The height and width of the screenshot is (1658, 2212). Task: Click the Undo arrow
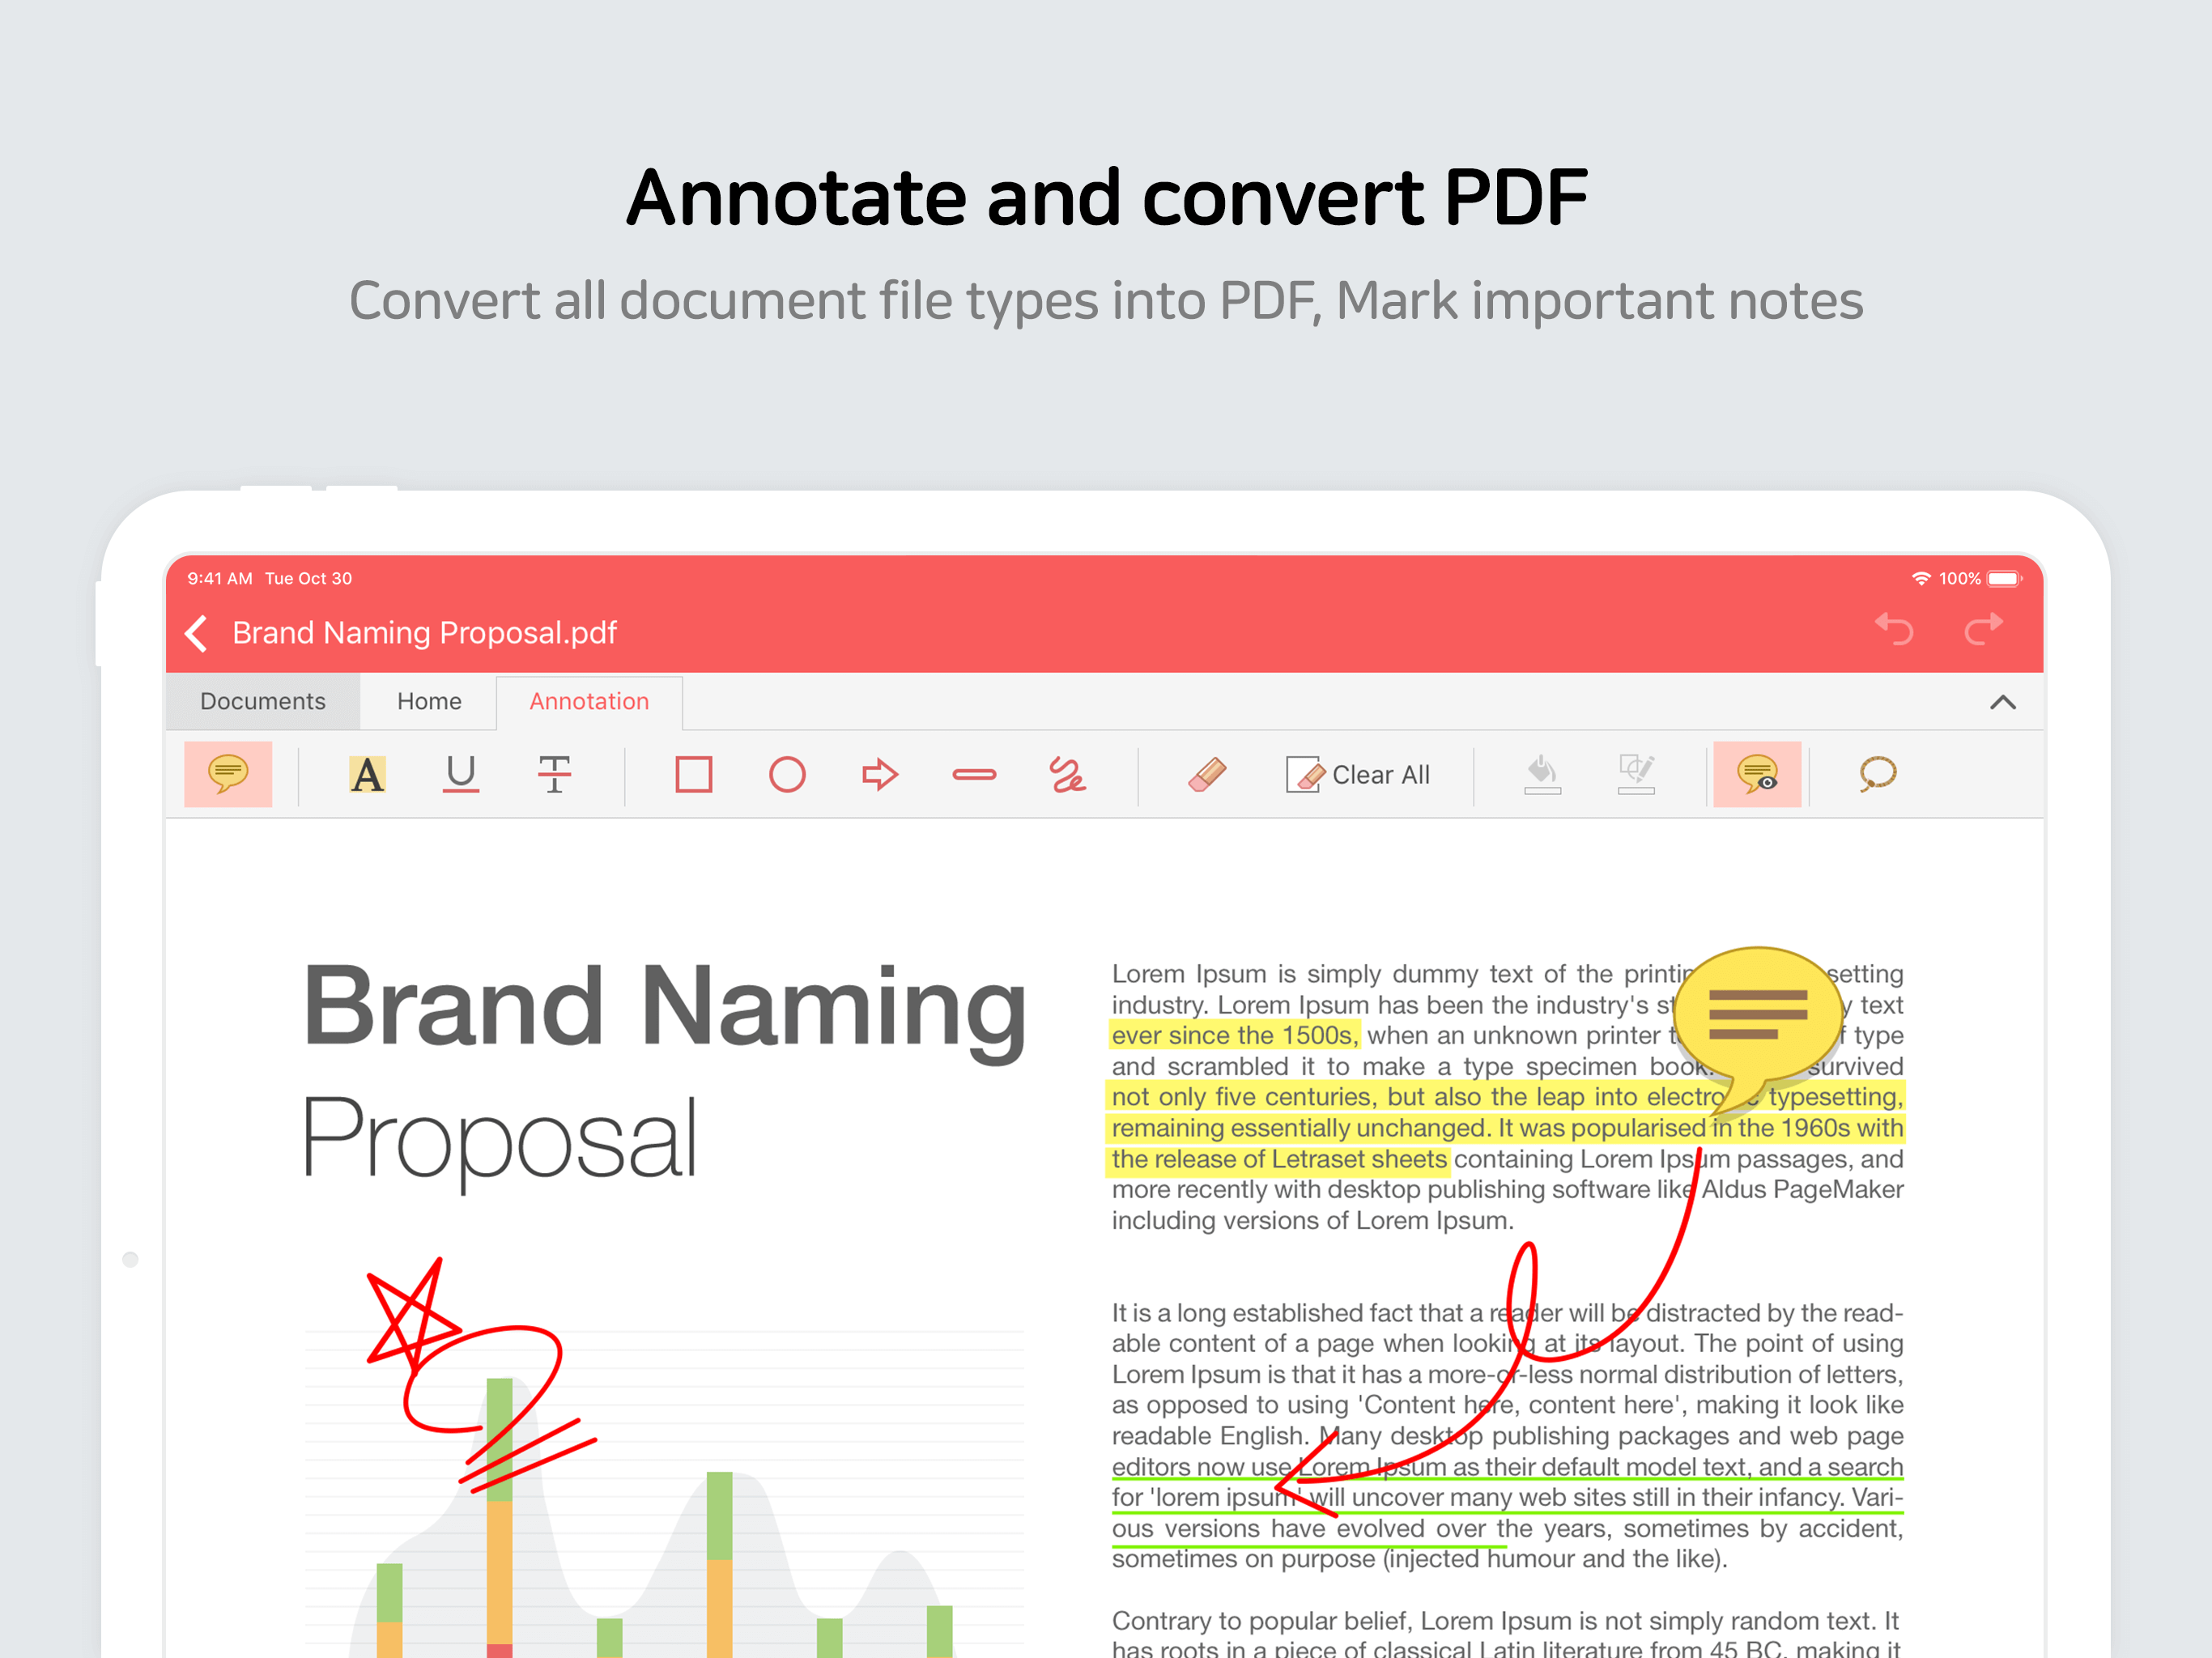pos(1894,629)
